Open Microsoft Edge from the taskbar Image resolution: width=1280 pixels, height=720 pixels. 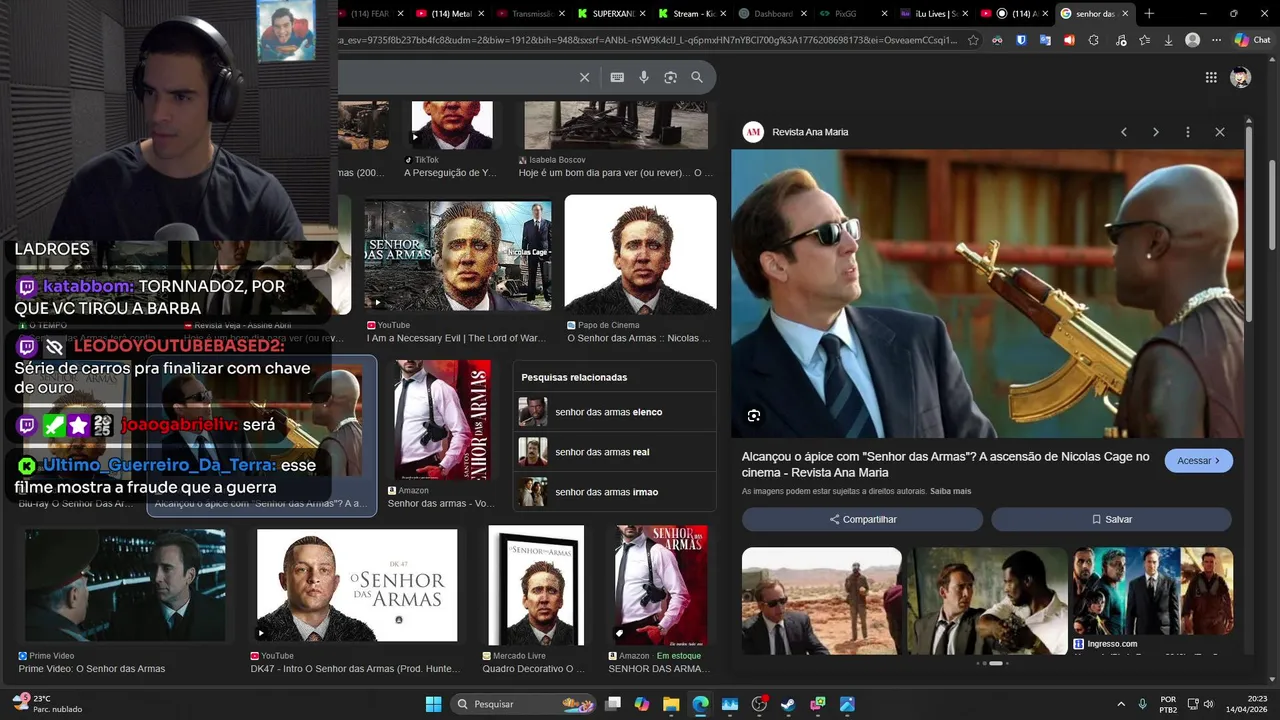(700, 704)
